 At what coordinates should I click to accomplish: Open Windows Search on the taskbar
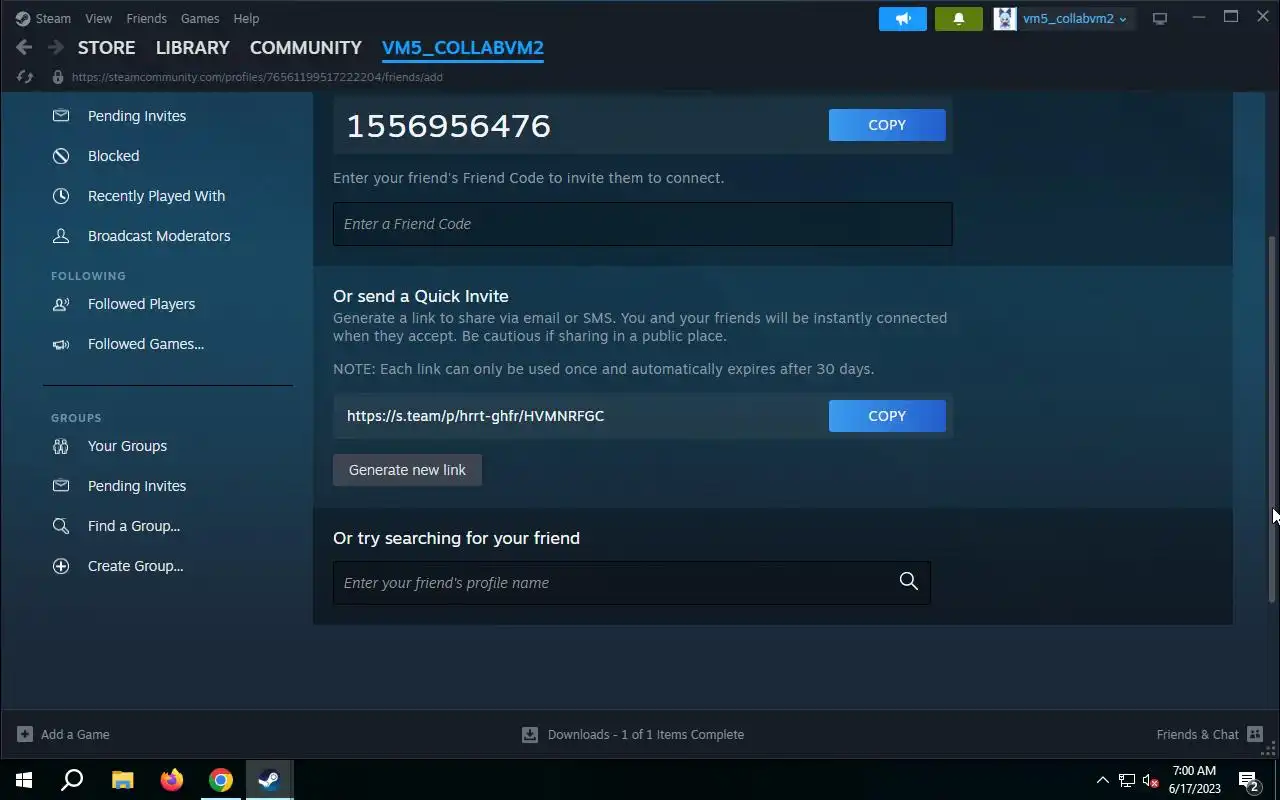tap(72, 780)
